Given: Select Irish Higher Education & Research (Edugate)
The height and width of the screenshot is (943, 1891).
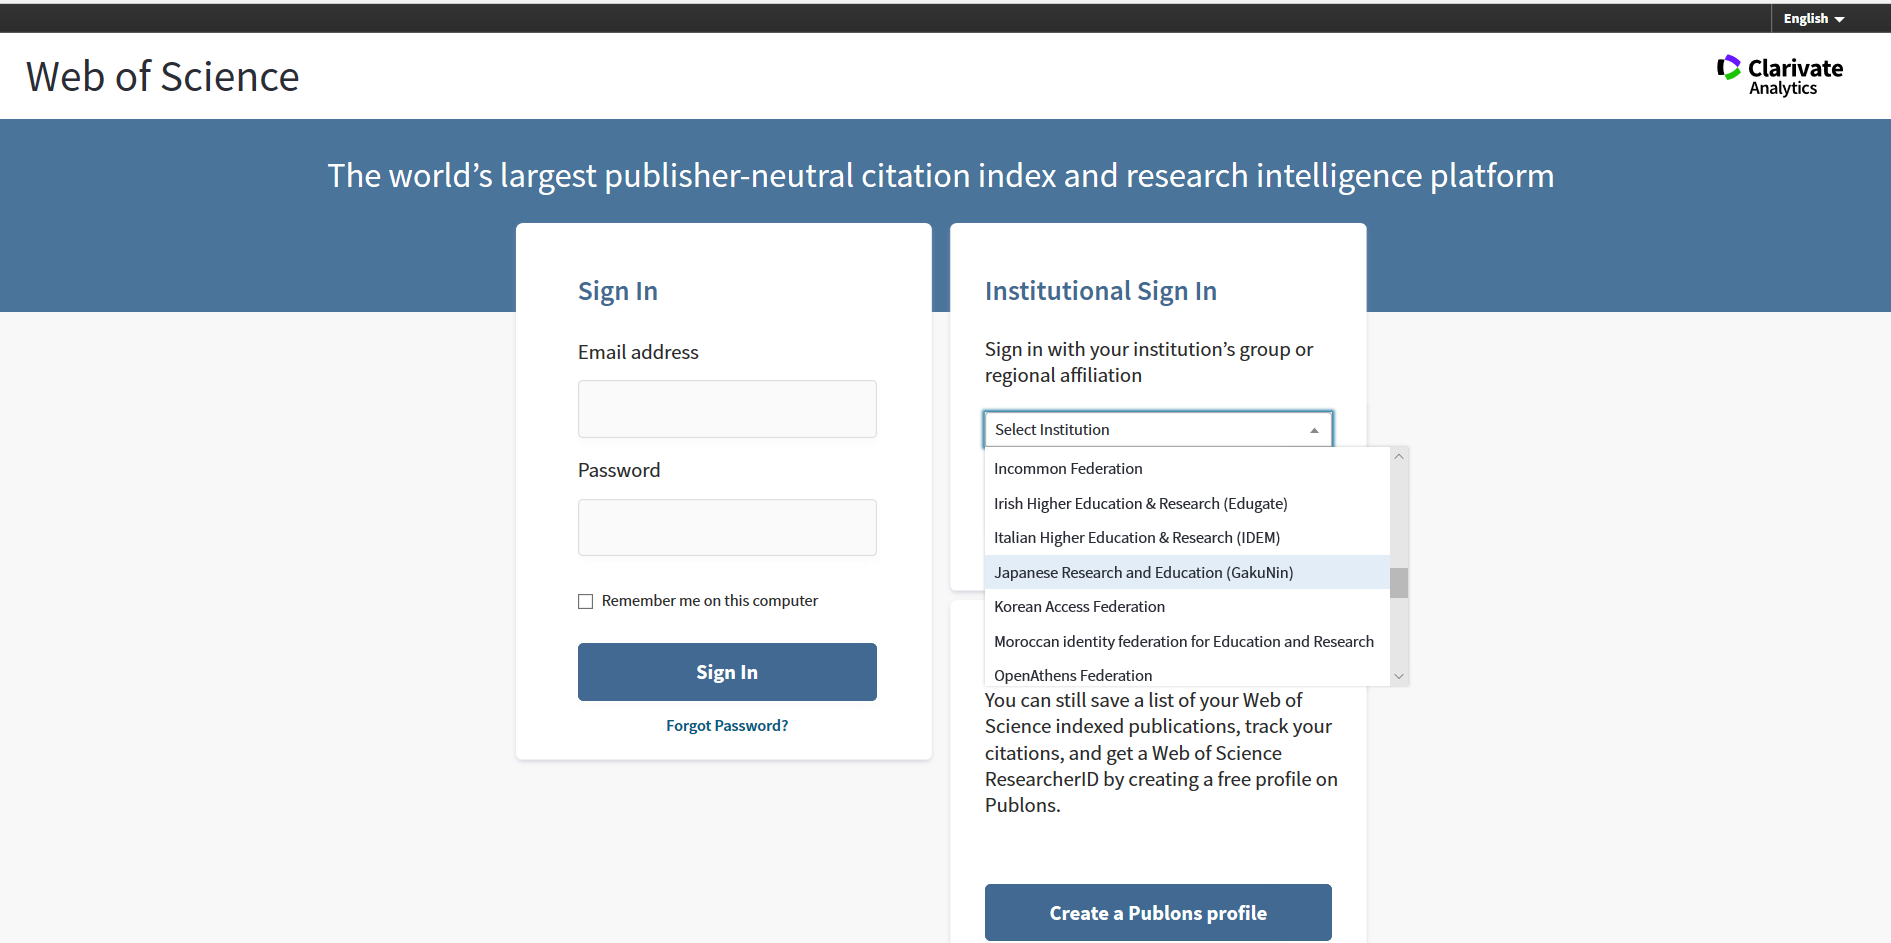Looking at the screenshot, I should coord(1187,504).
